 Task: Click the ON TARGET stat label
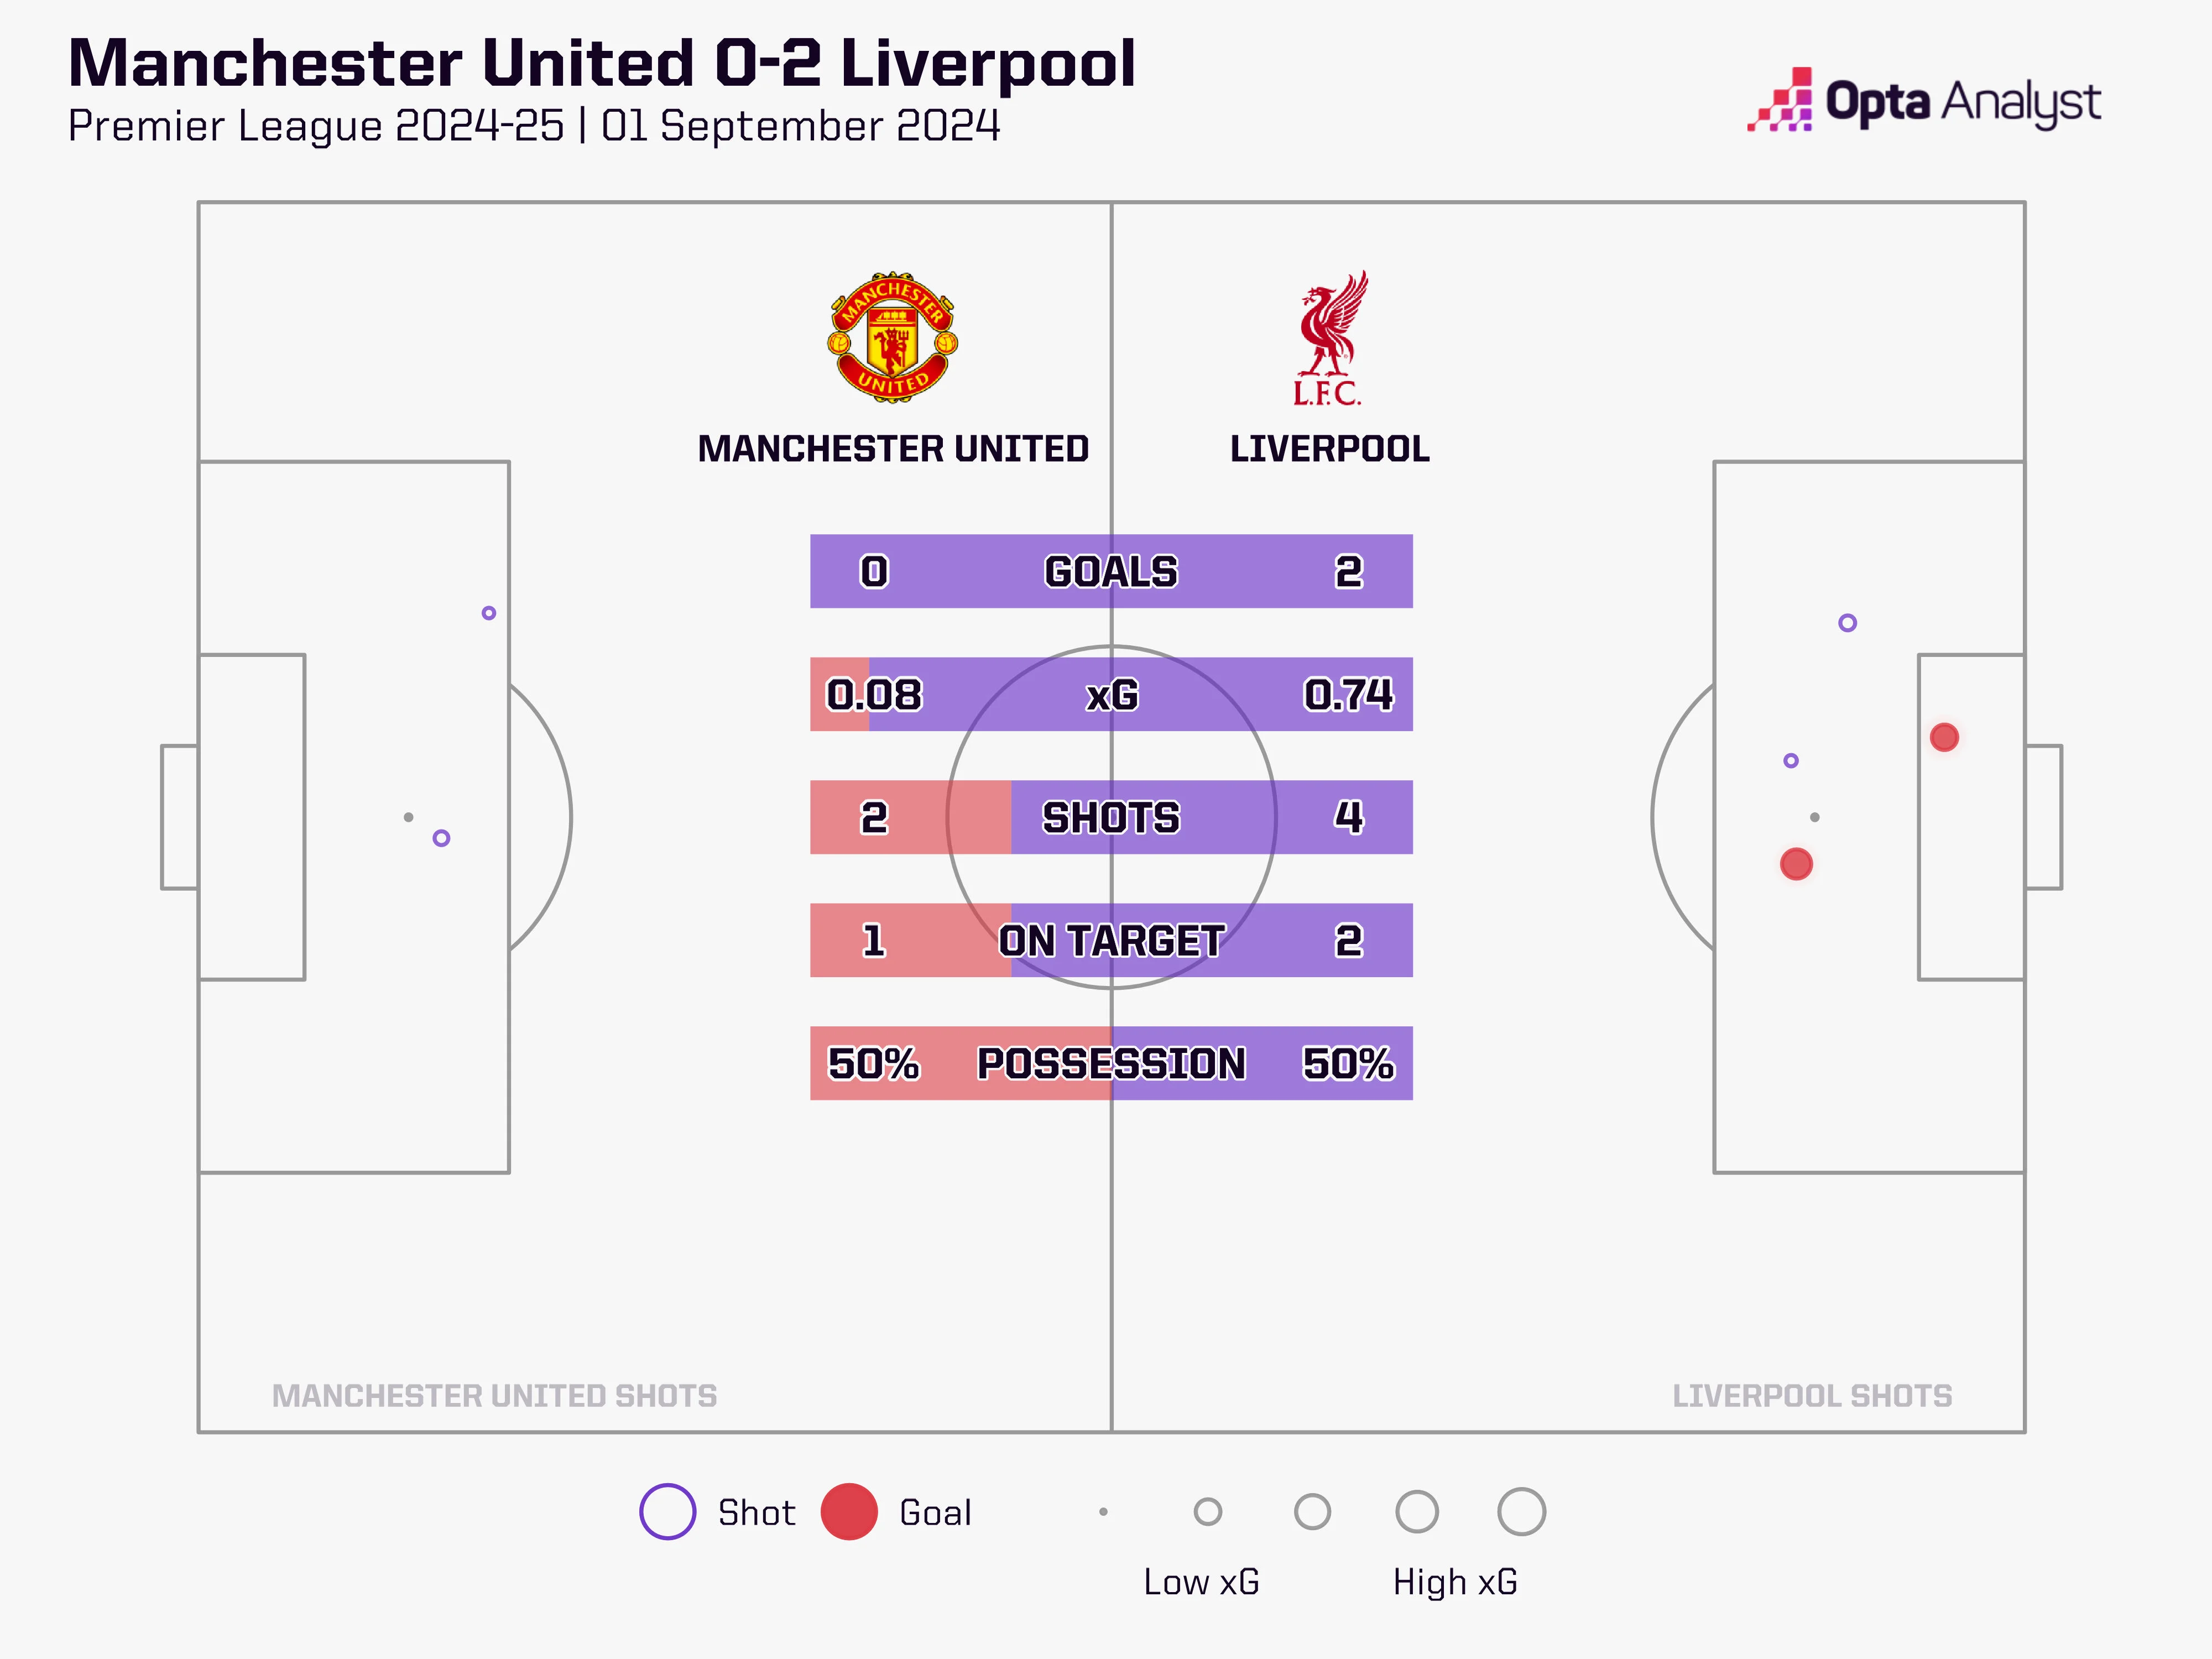click(x=1111, y=941)
